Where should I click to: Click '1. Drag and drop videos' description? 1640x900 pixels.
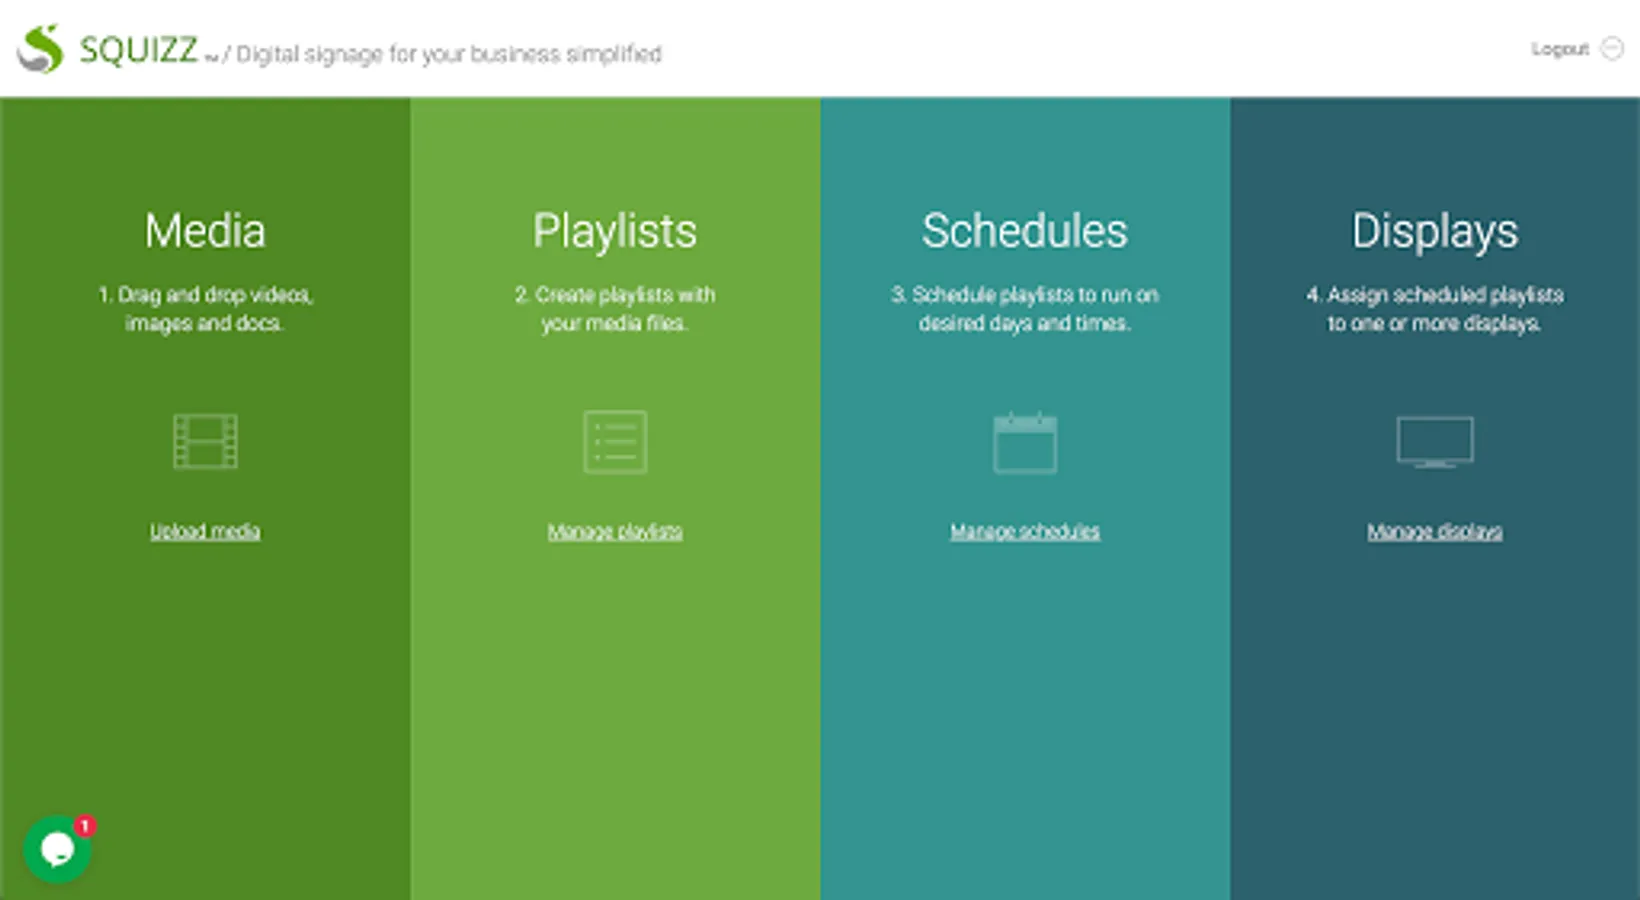coord(205,309)
